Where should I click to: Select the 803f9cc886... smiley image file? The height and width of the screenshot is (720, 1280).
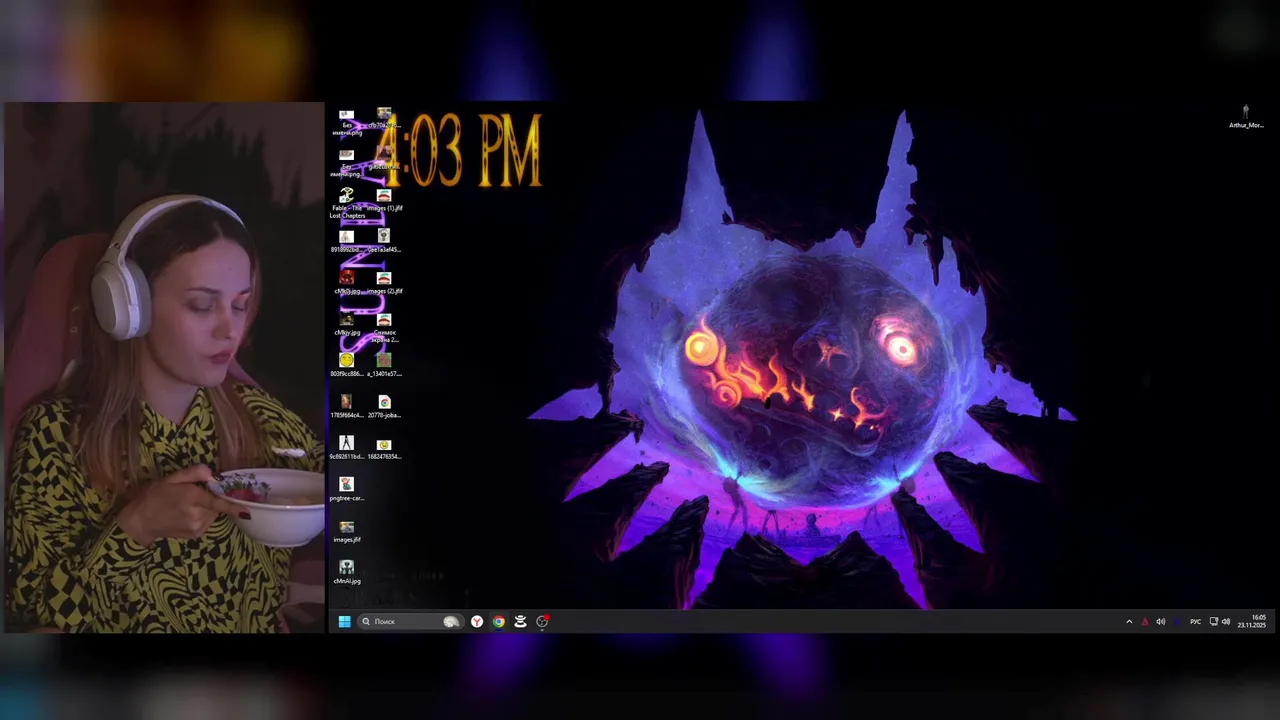pyautogui.click(x=347, y=365)
